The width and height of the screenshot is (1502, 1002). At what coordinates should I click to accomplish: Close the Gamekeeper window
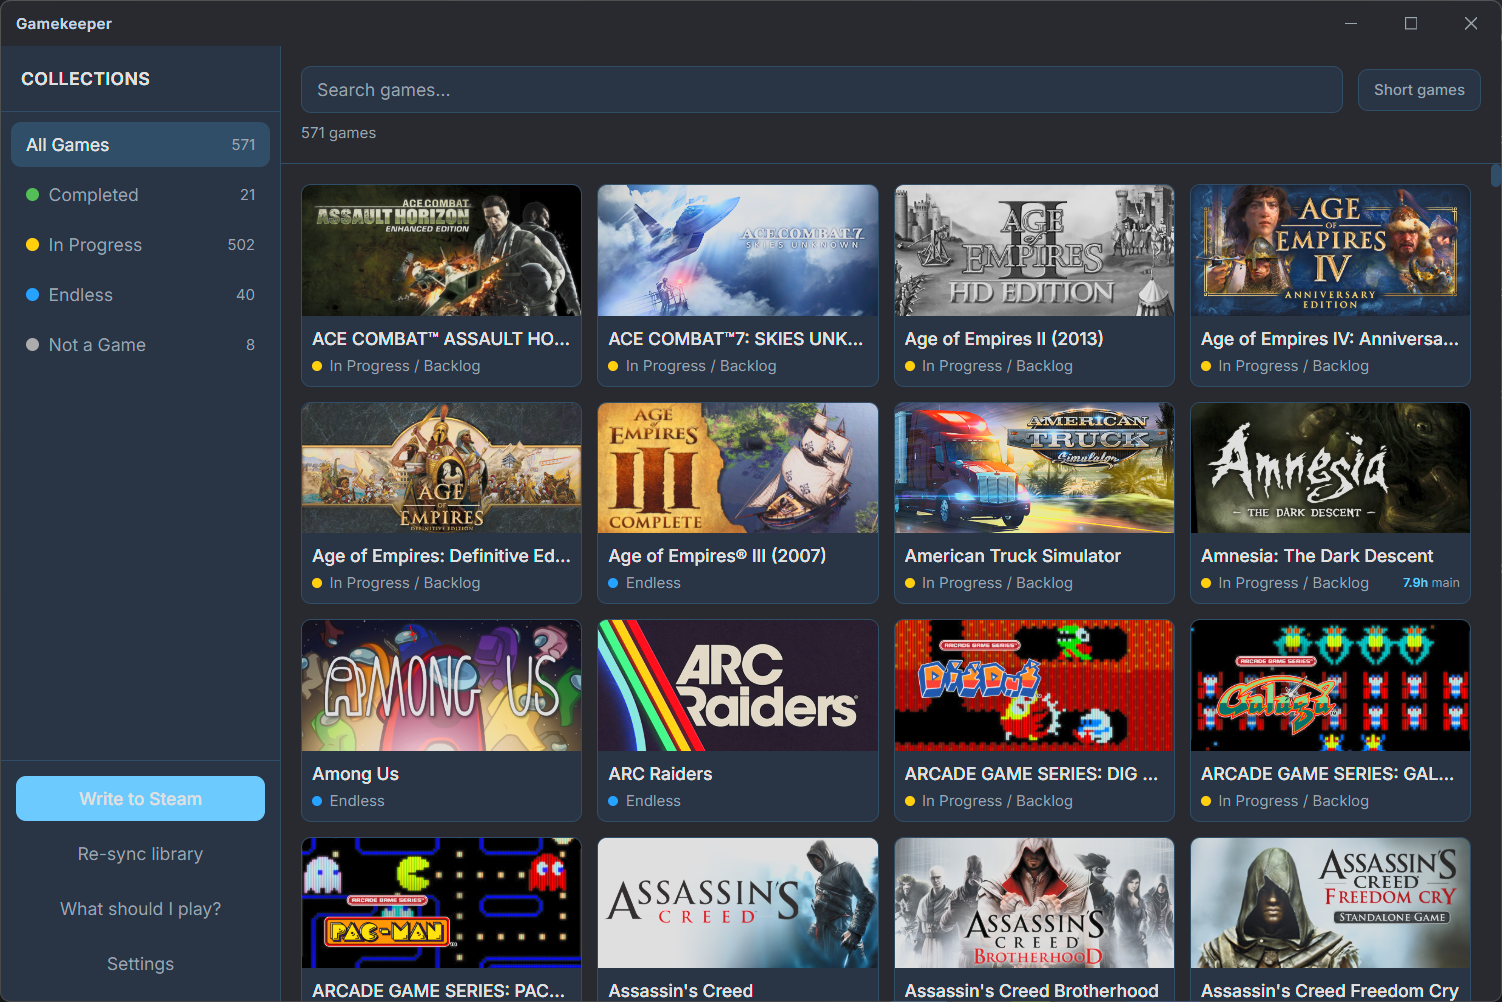[1471, 23]
